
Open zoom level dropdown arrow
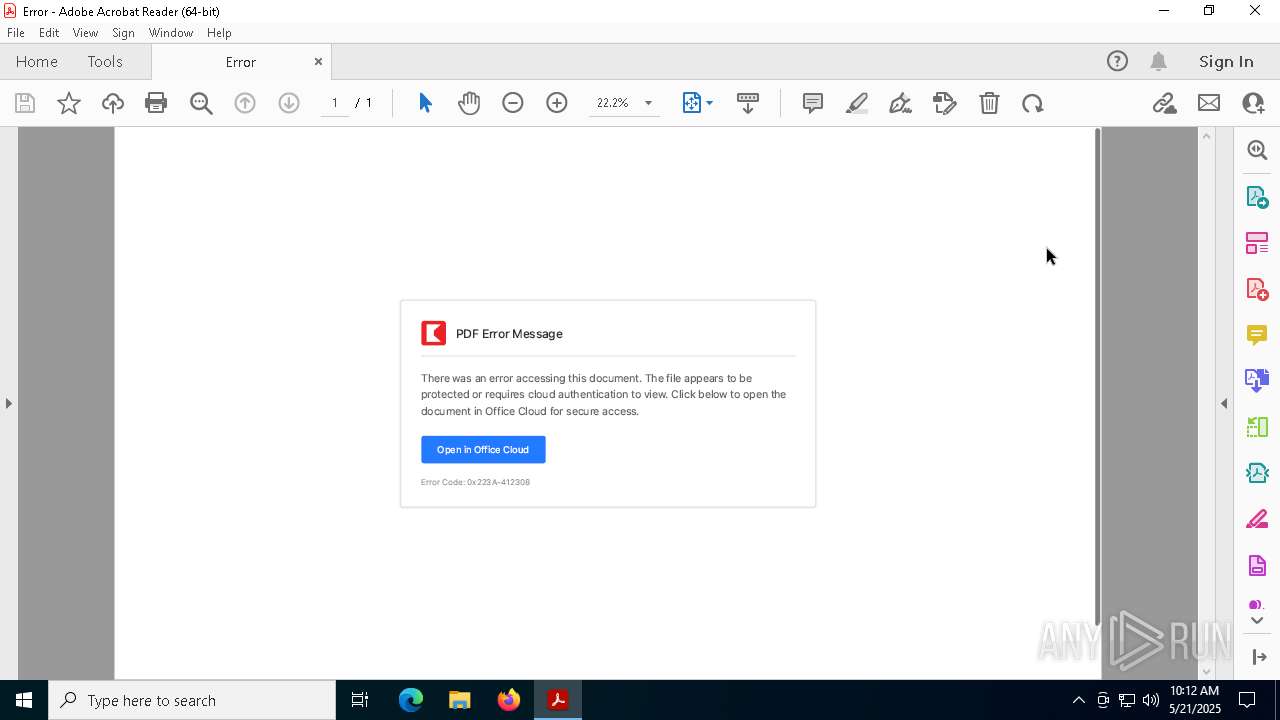(x=648, y=103)
